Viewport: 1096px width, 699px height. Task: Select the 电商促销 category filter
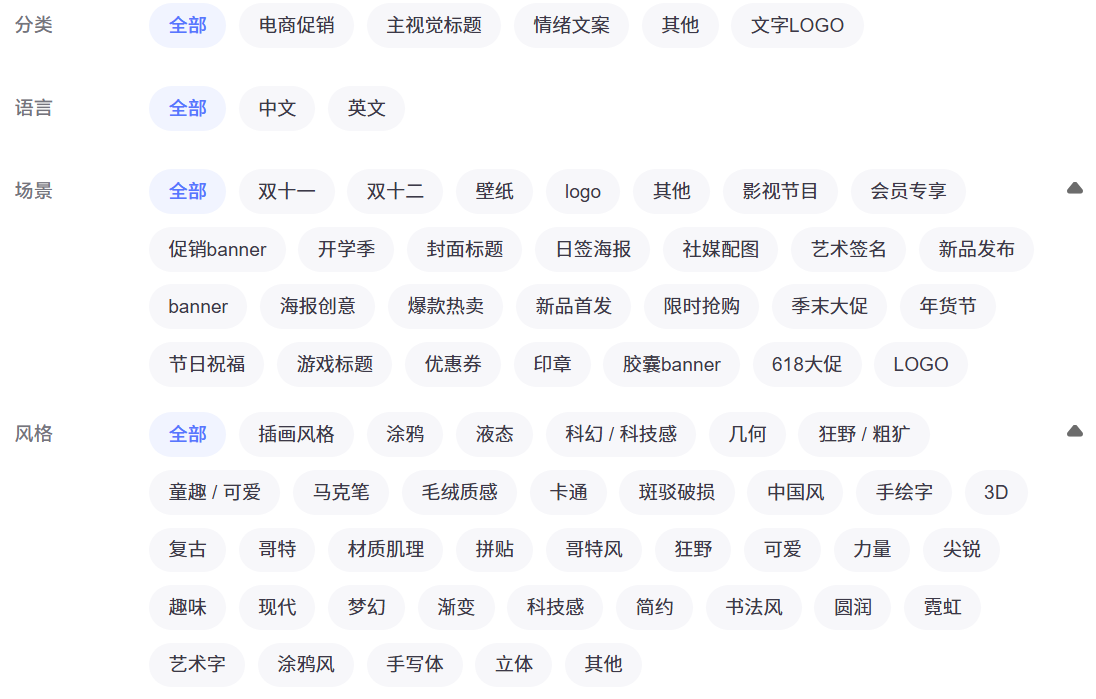(296, 25)
